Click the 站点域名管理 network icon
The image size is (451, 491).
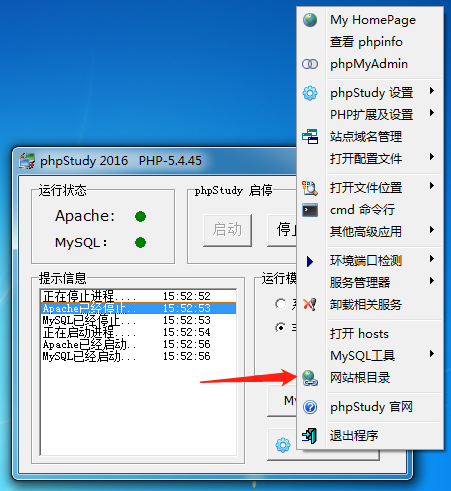click(x=310, y=137)
